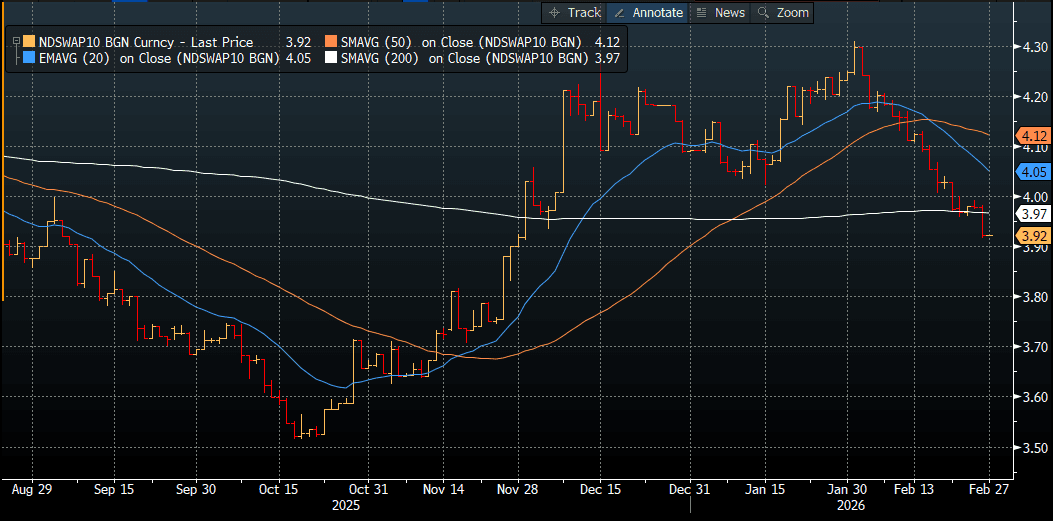Viewport: 1053px width, 521px height.
Task: Click the Dec 15 date on the time axis
Action: pyautogui.click(x=600, y=490)
